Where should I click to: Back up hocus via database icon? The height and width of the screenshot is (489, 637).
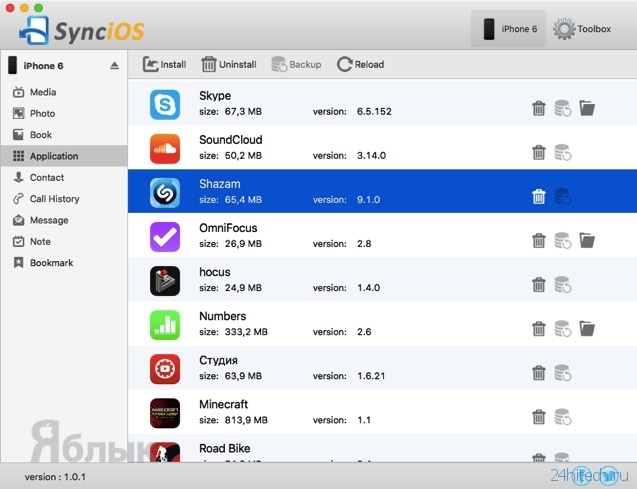point(563,285)
